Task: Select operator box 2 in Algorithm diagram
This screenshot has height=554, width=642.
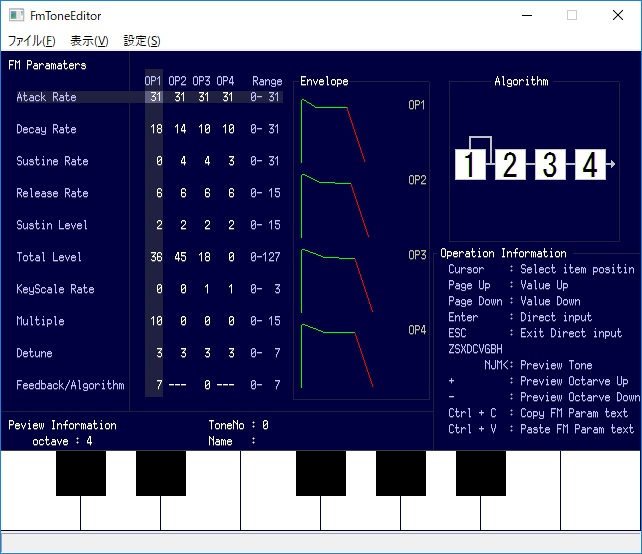Action: pyautogui.click(x=510, y=164)
